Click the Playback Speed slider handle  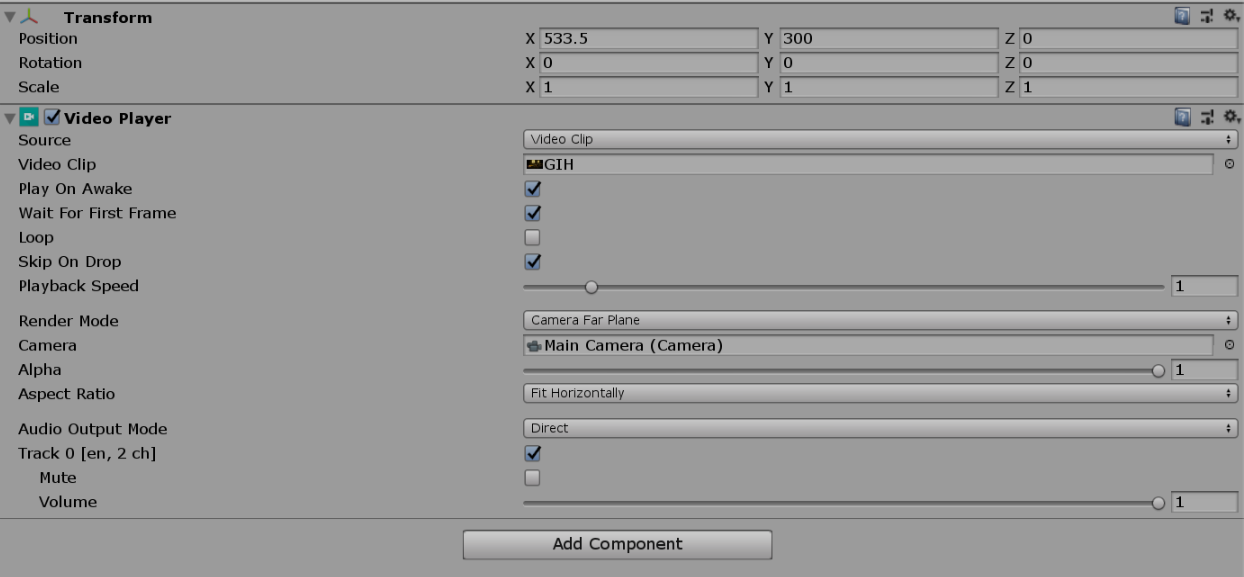click(591, 287)
